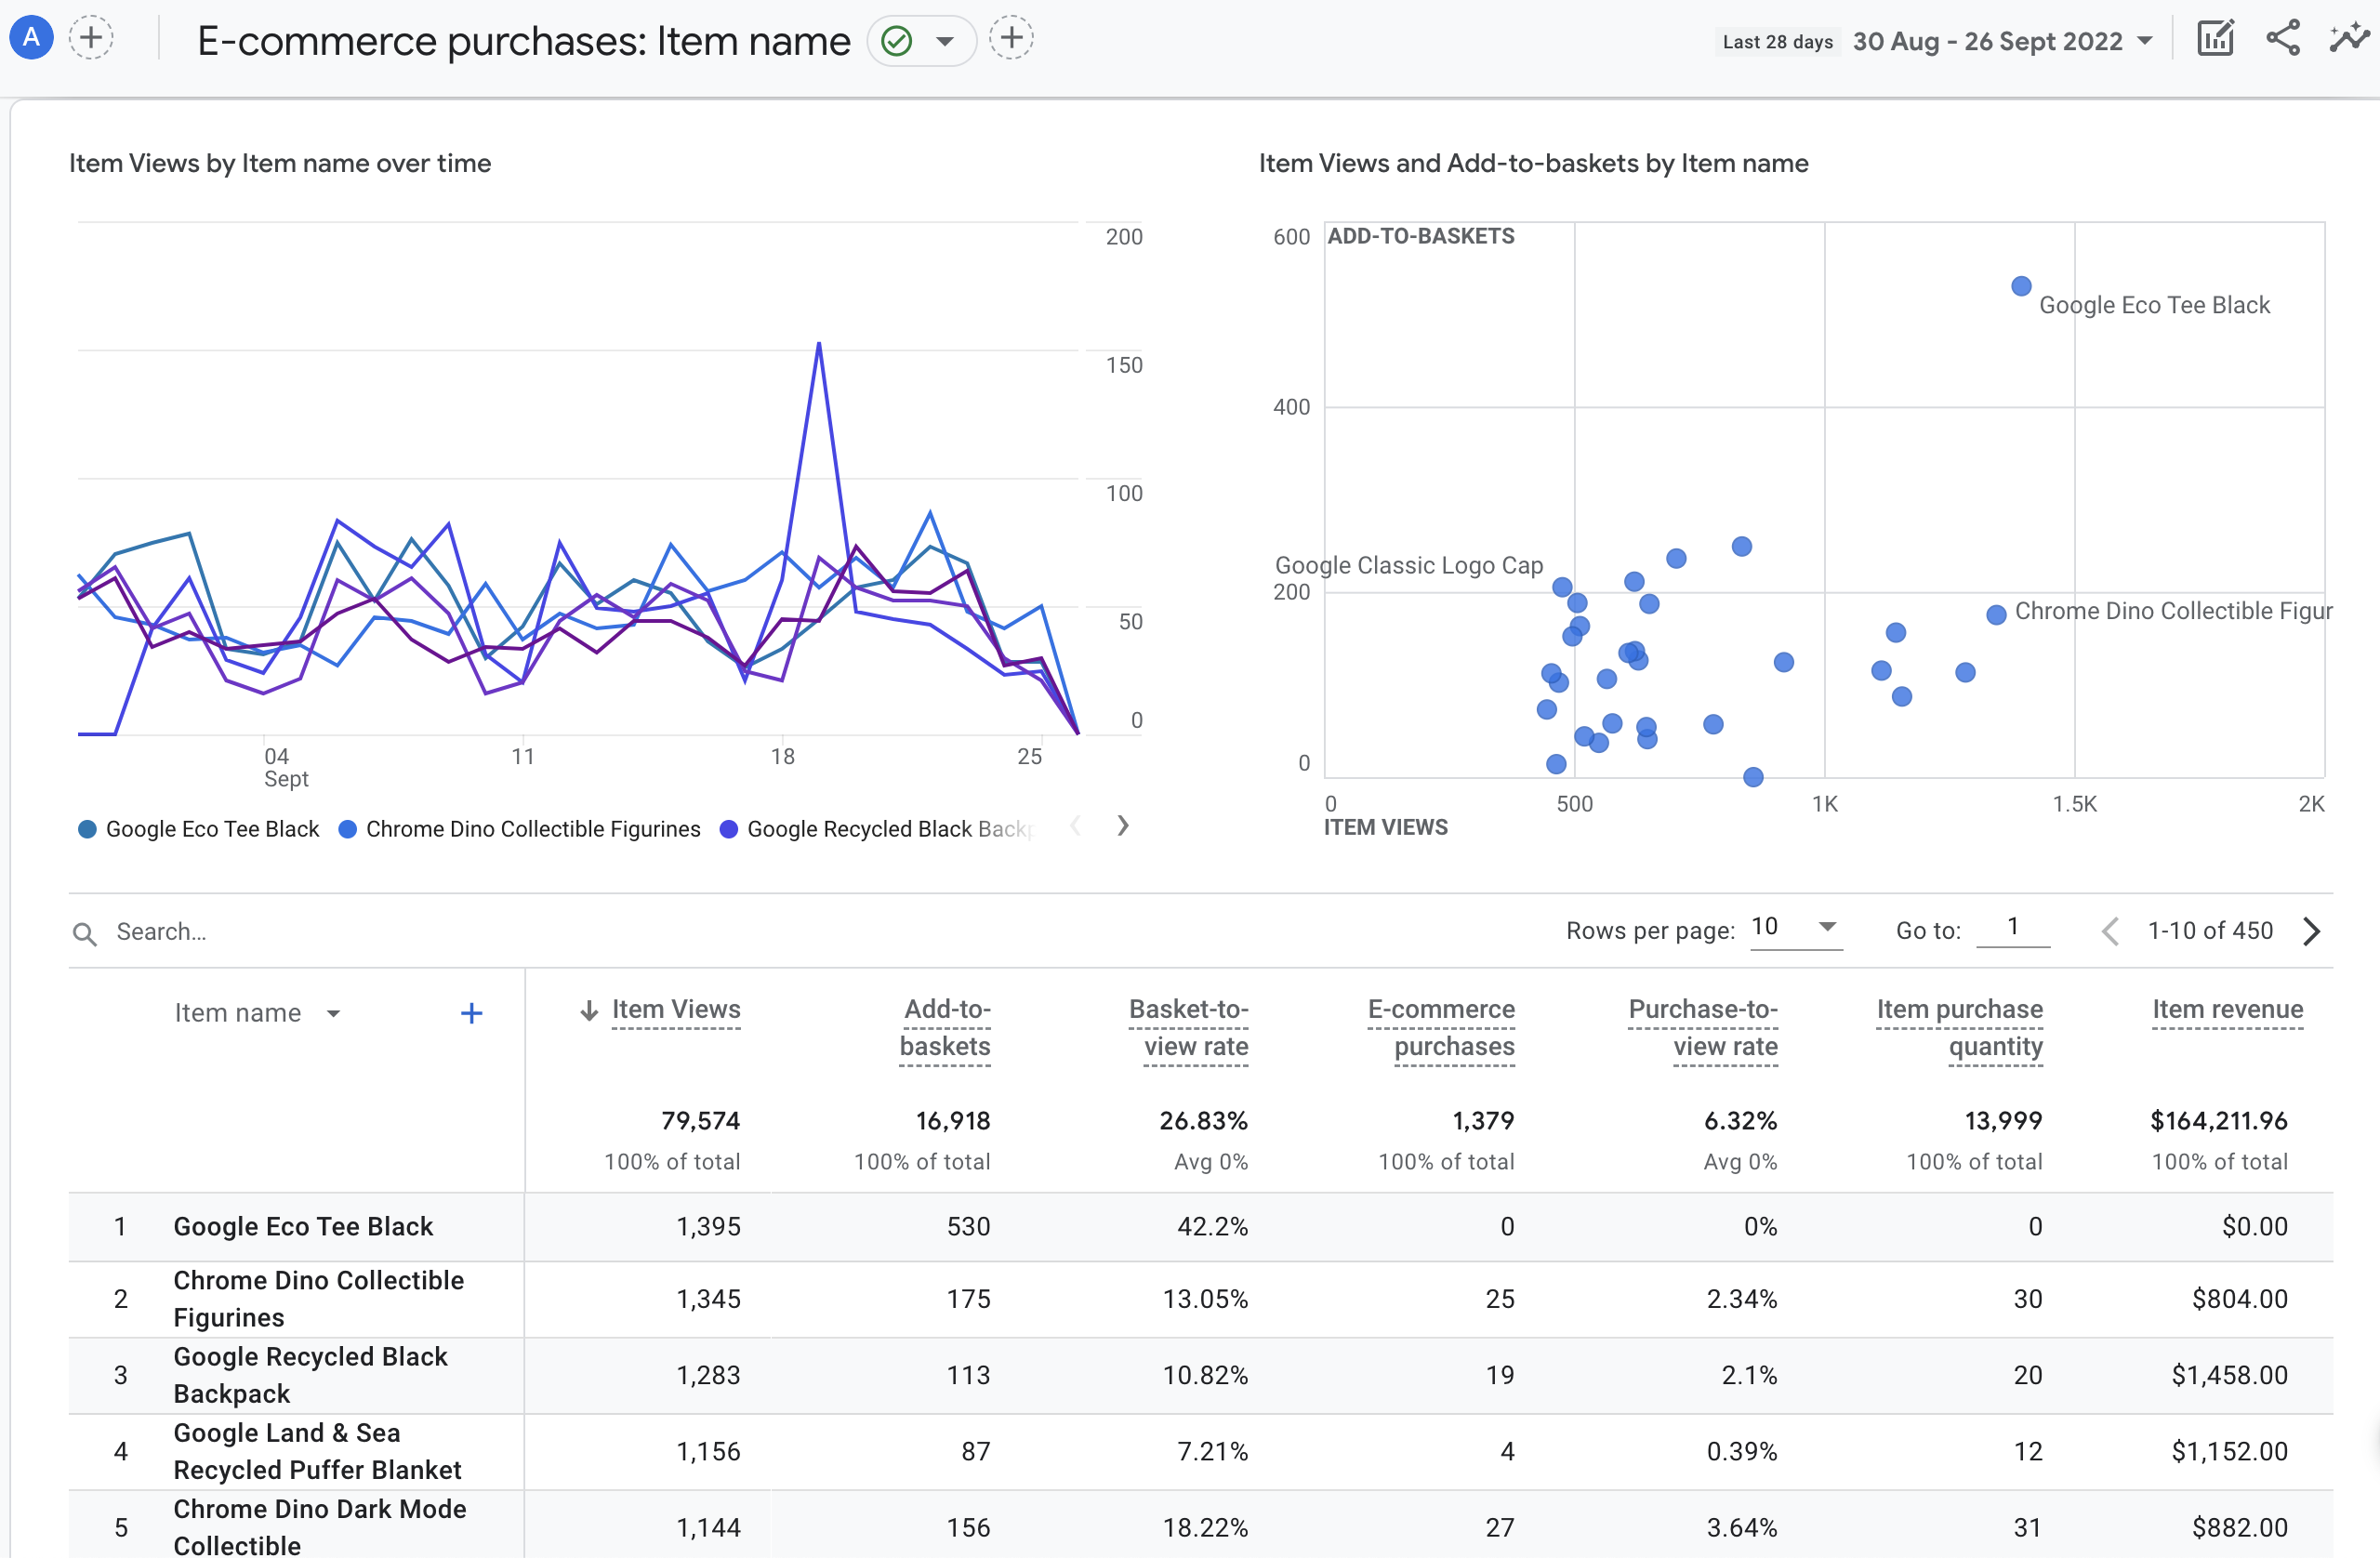Click the Item name filter menu
Image resolution: width=2380 pixels, height=1558 pixels.
(334, 1012)
